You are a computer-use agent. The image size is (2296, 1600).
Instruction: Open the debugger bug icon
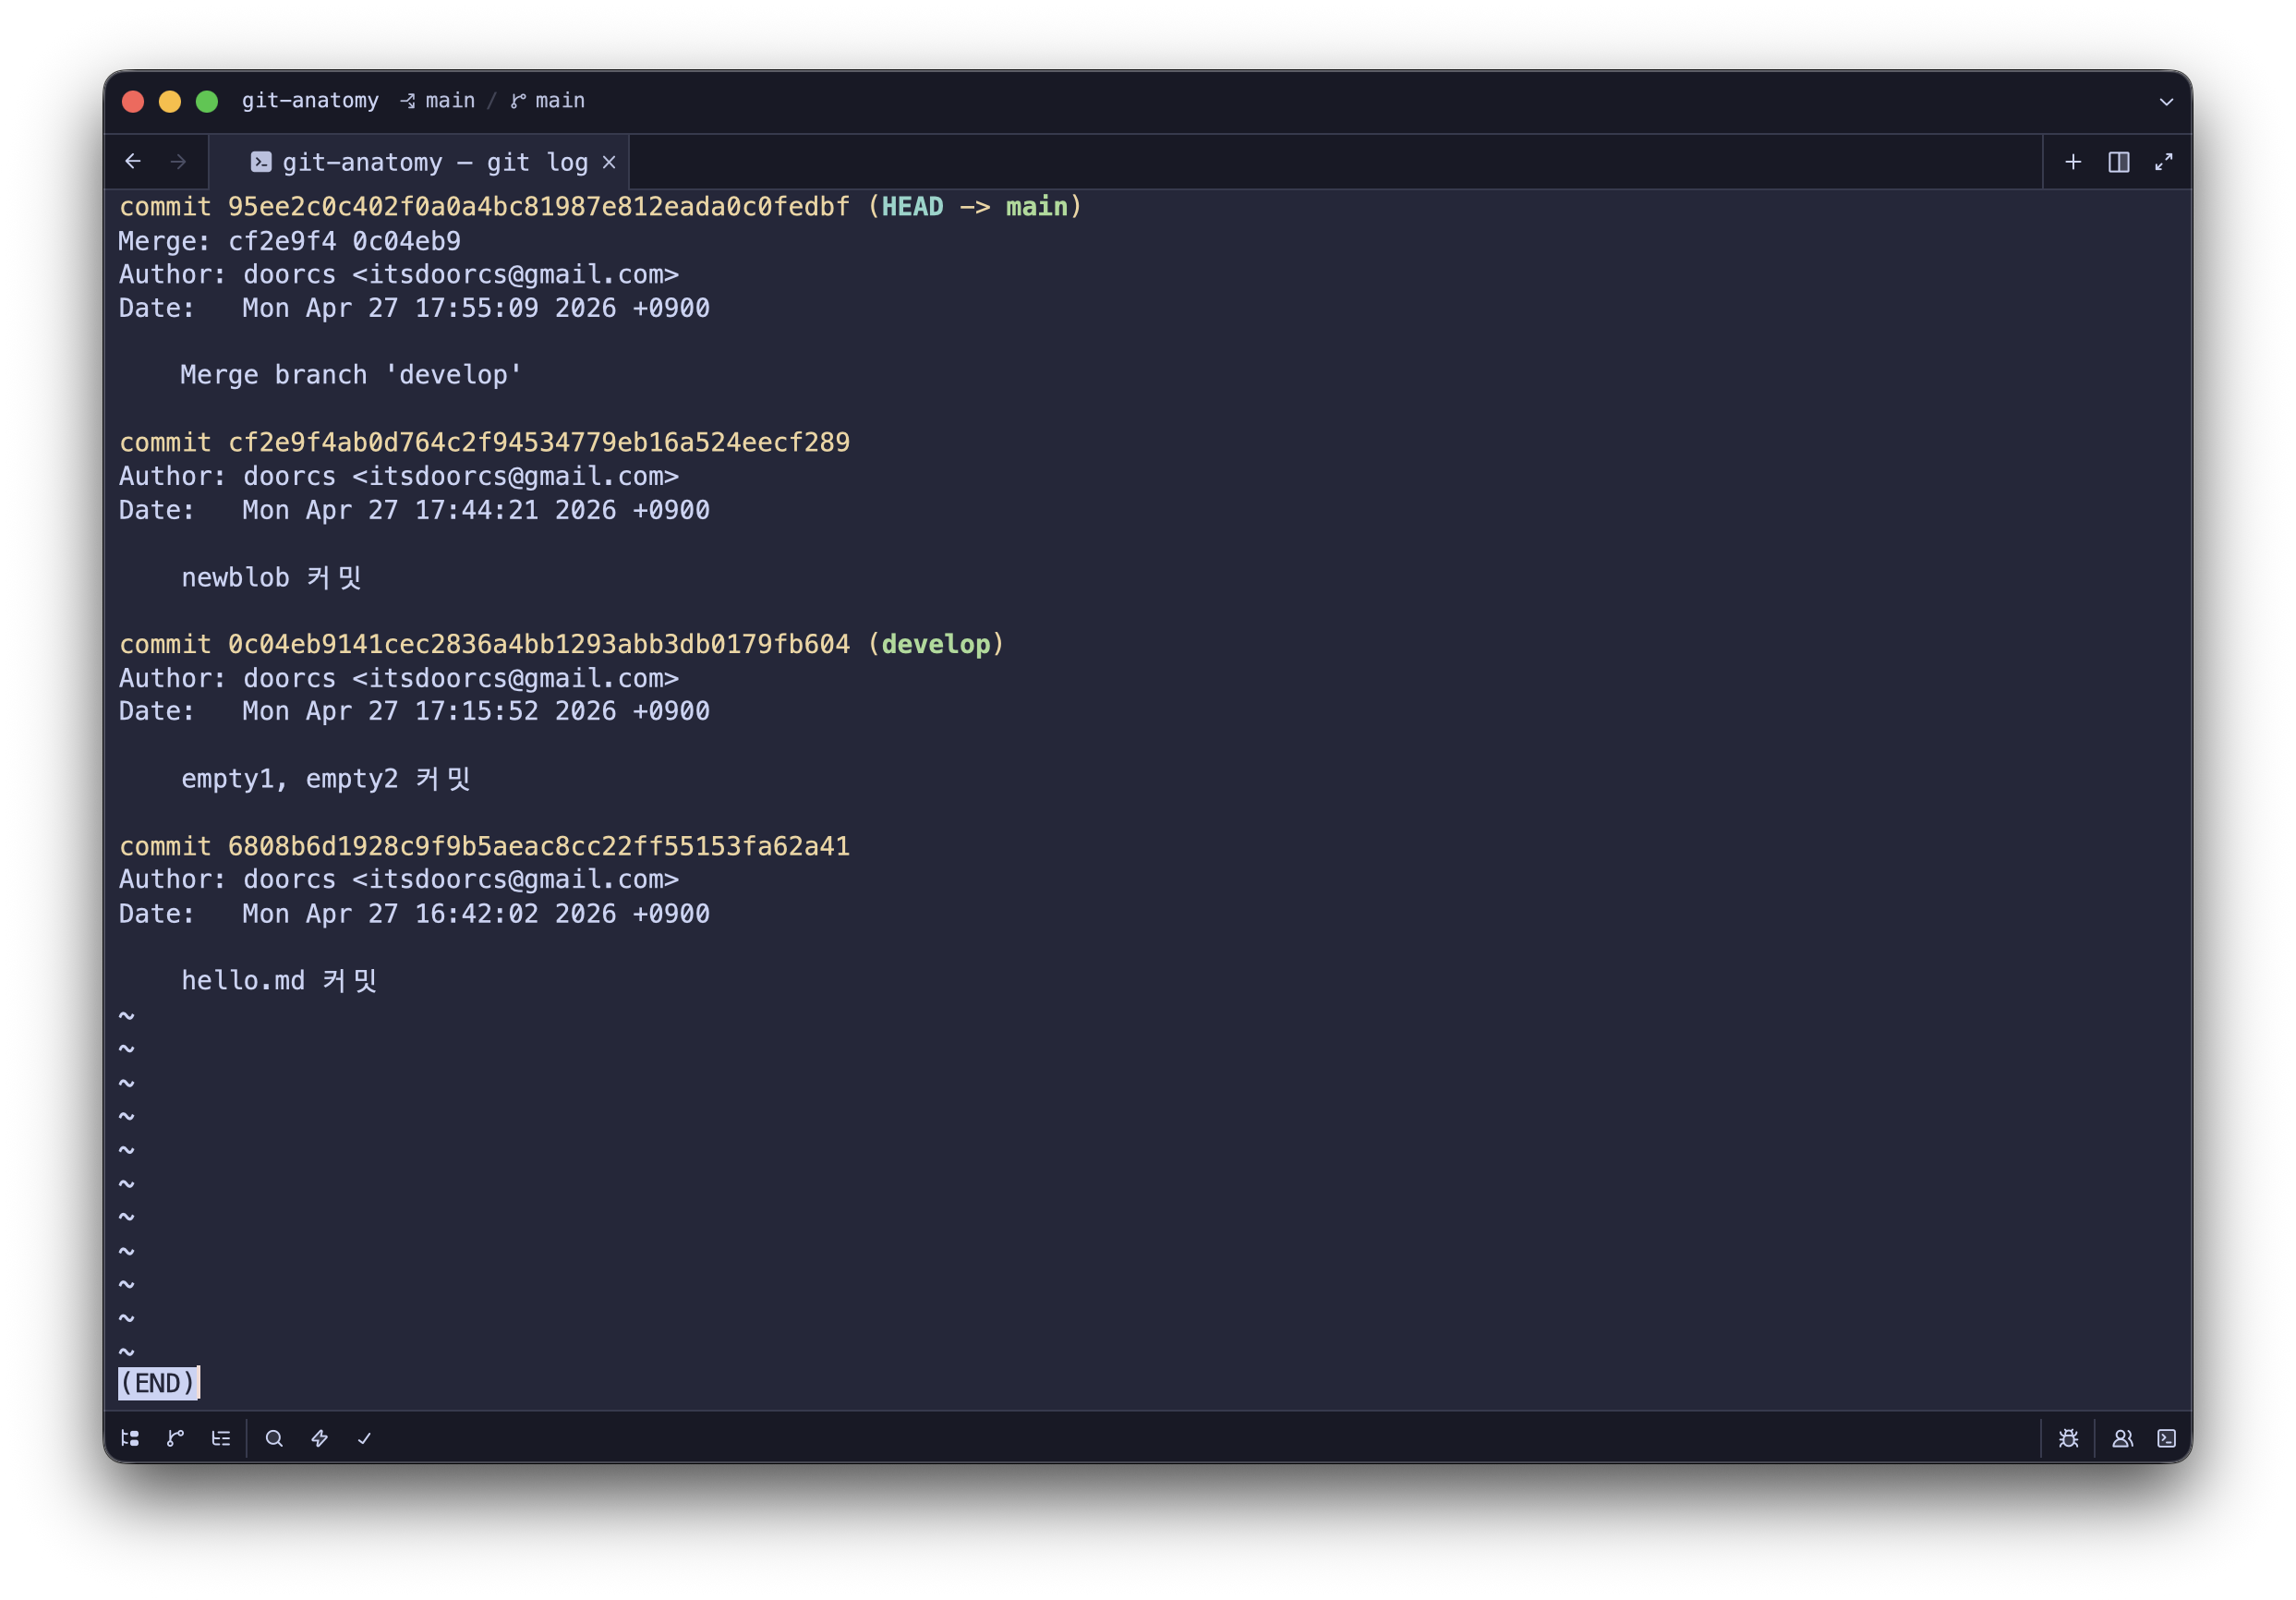(2069, 1438)
